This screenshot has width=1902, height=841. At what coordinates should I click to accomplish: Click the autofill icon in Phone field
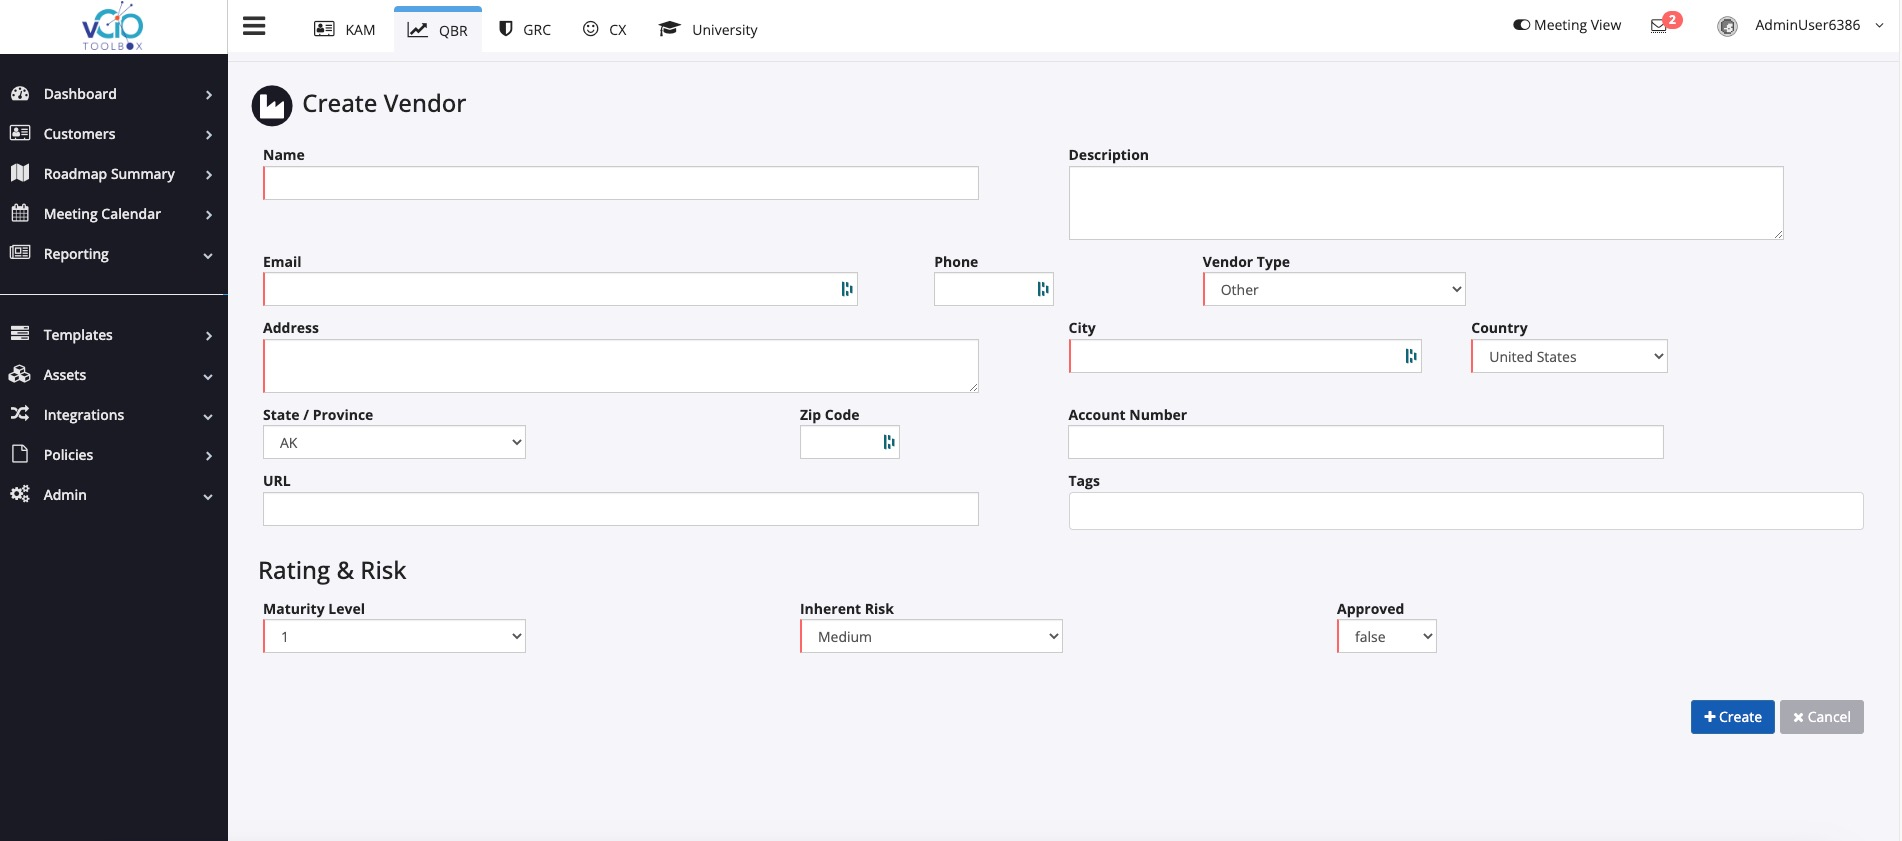point(1043,289)
